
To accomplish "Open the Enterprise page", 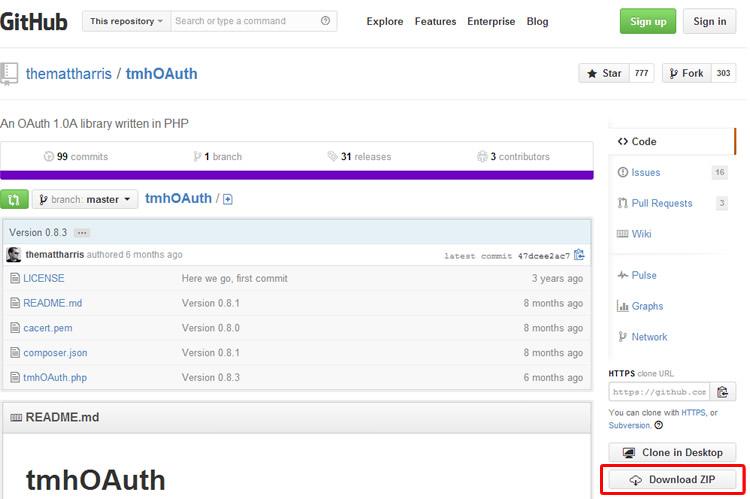I will (491, 22).
